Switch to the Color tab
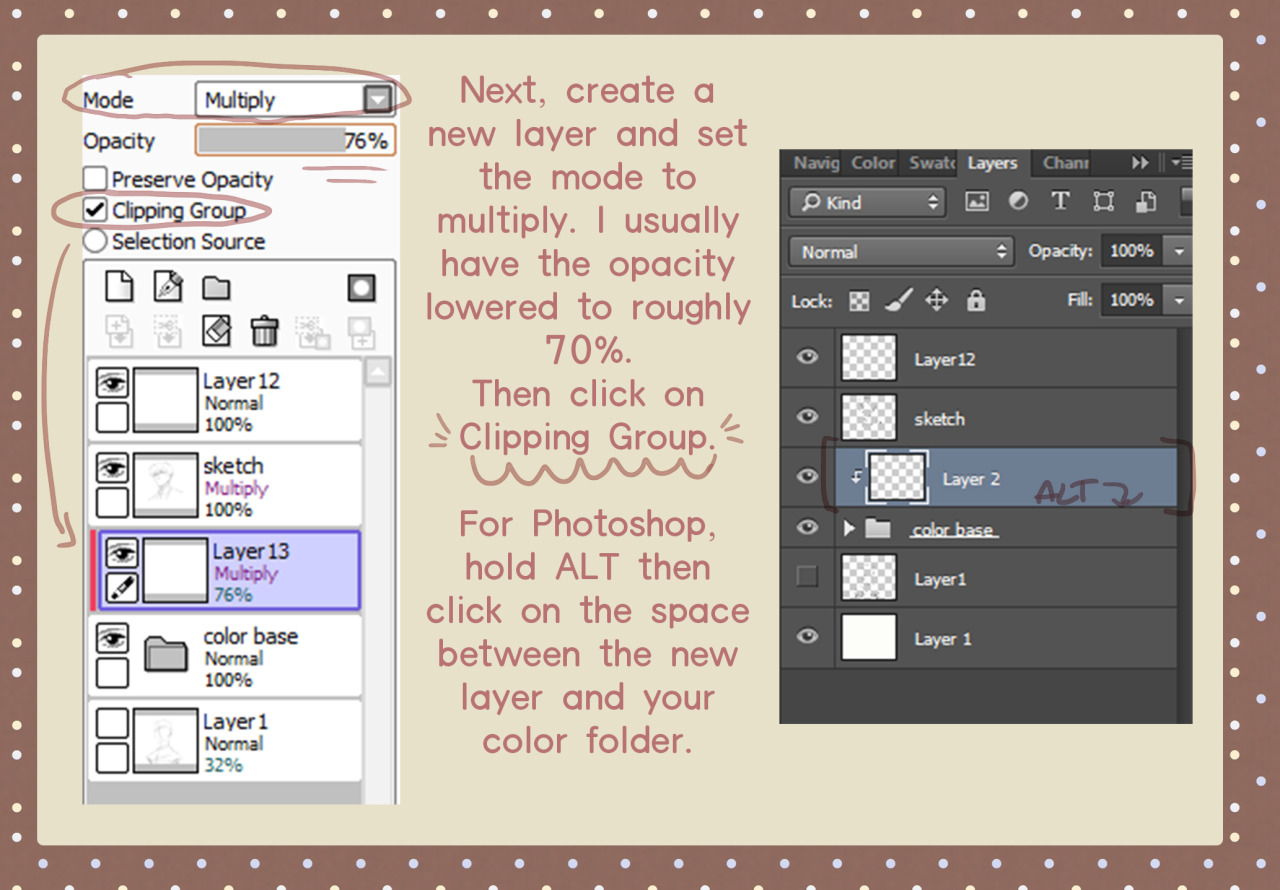This screenshot has height=890, width=1280. click(x=873, y=163)
